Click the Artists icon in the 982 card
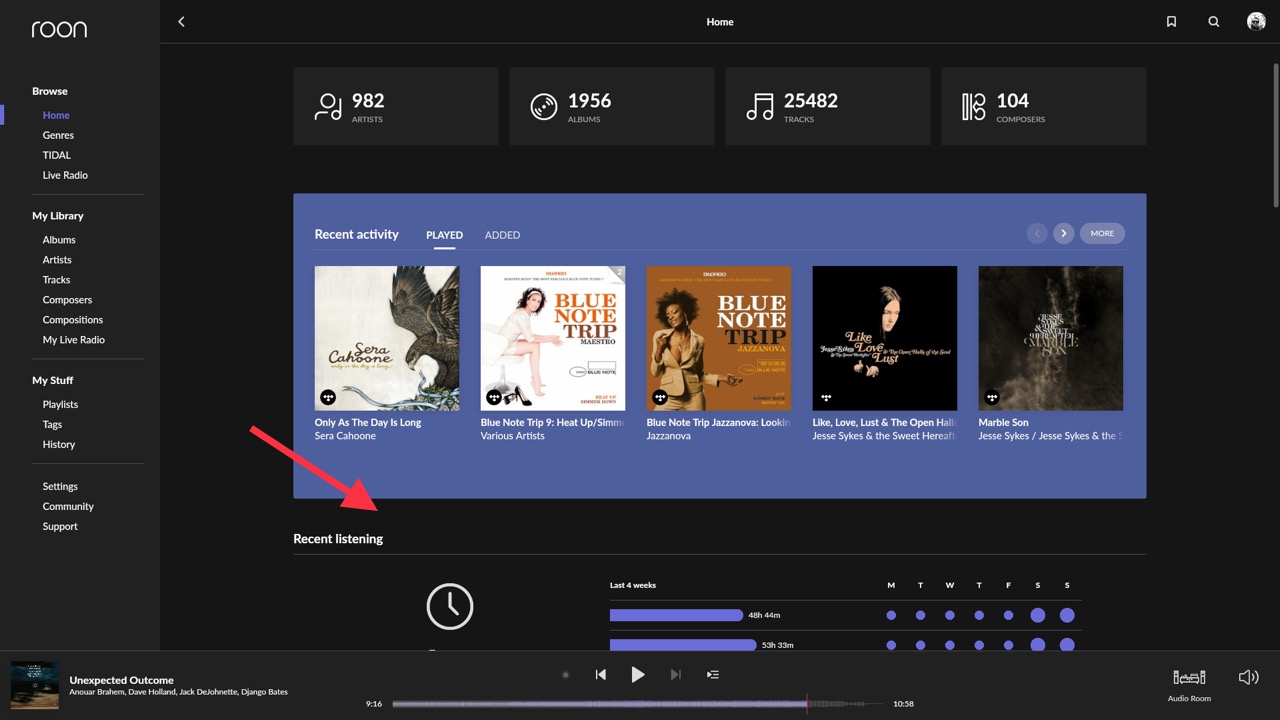The height and width of the screenshot is (720, 1280). tap(328, 107)
